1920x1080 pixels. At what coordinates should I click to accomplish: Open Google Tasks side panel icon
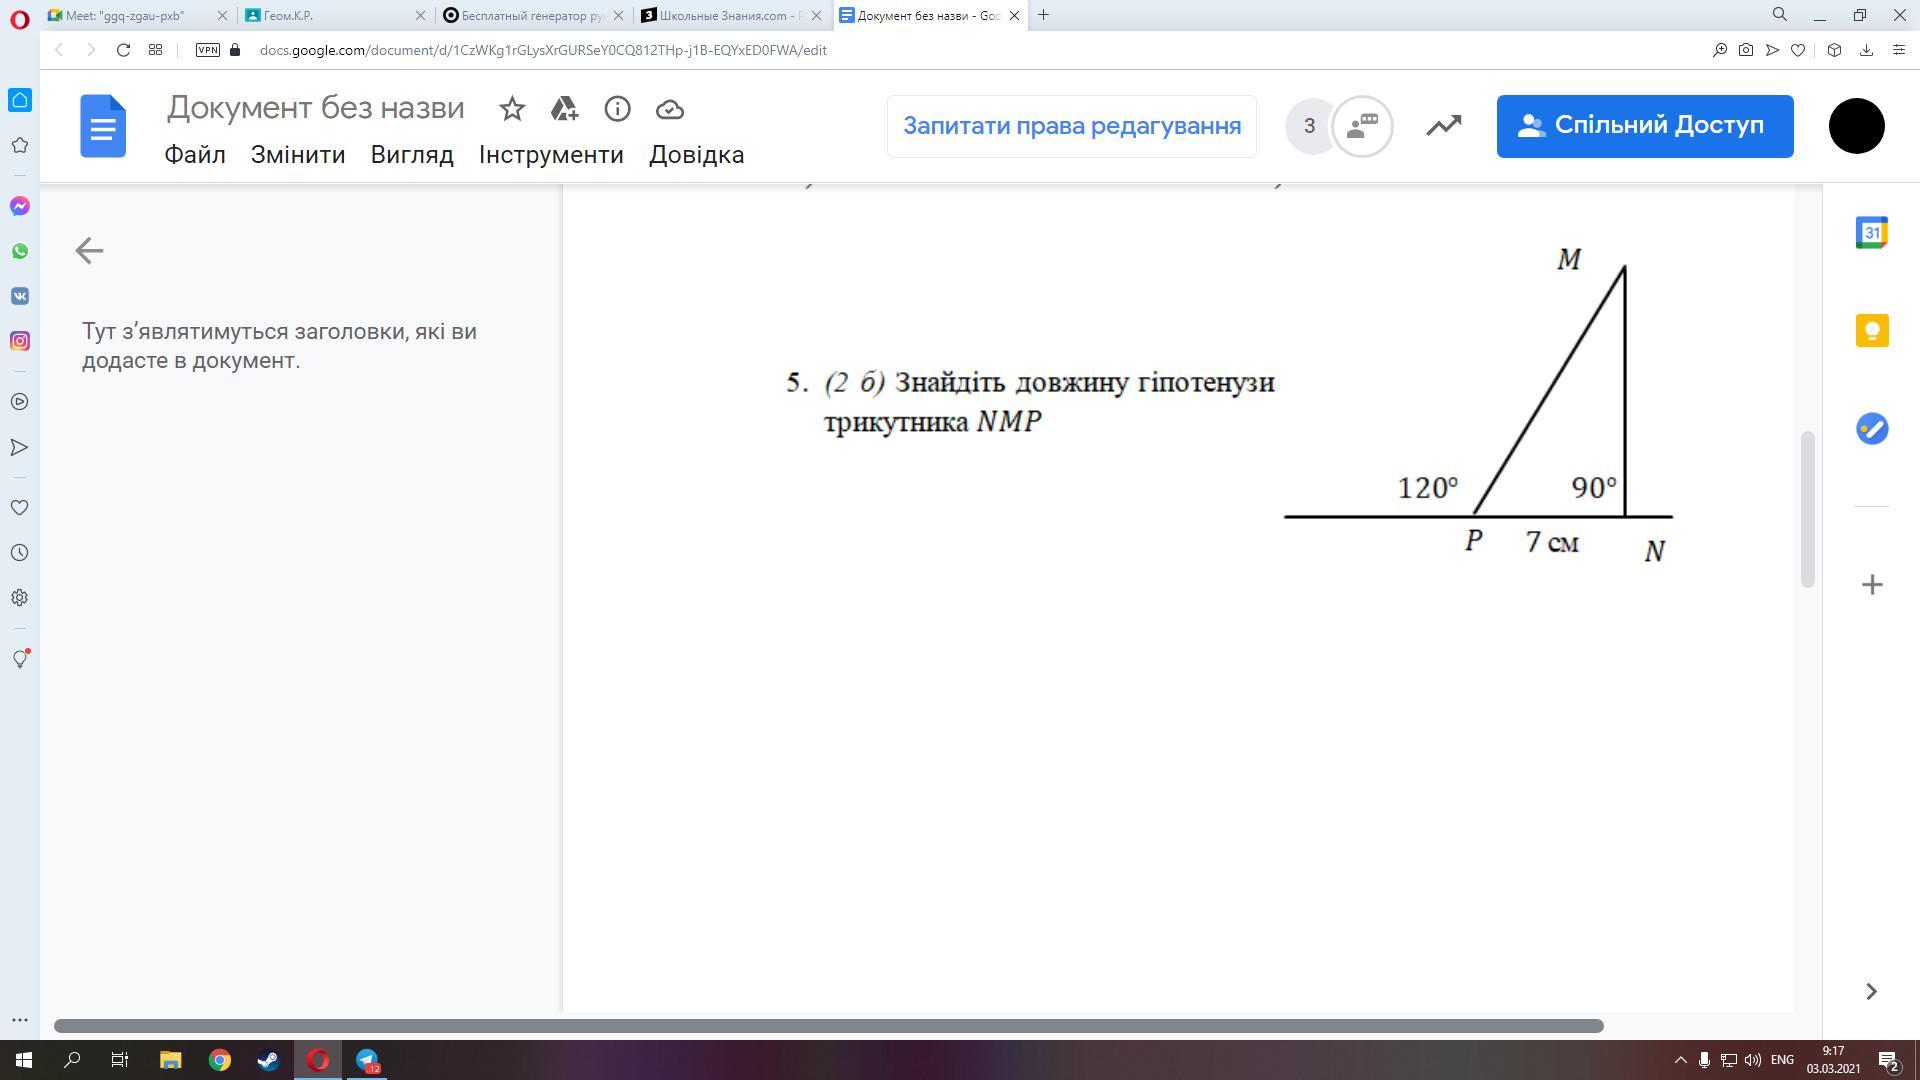(1871, 429)
